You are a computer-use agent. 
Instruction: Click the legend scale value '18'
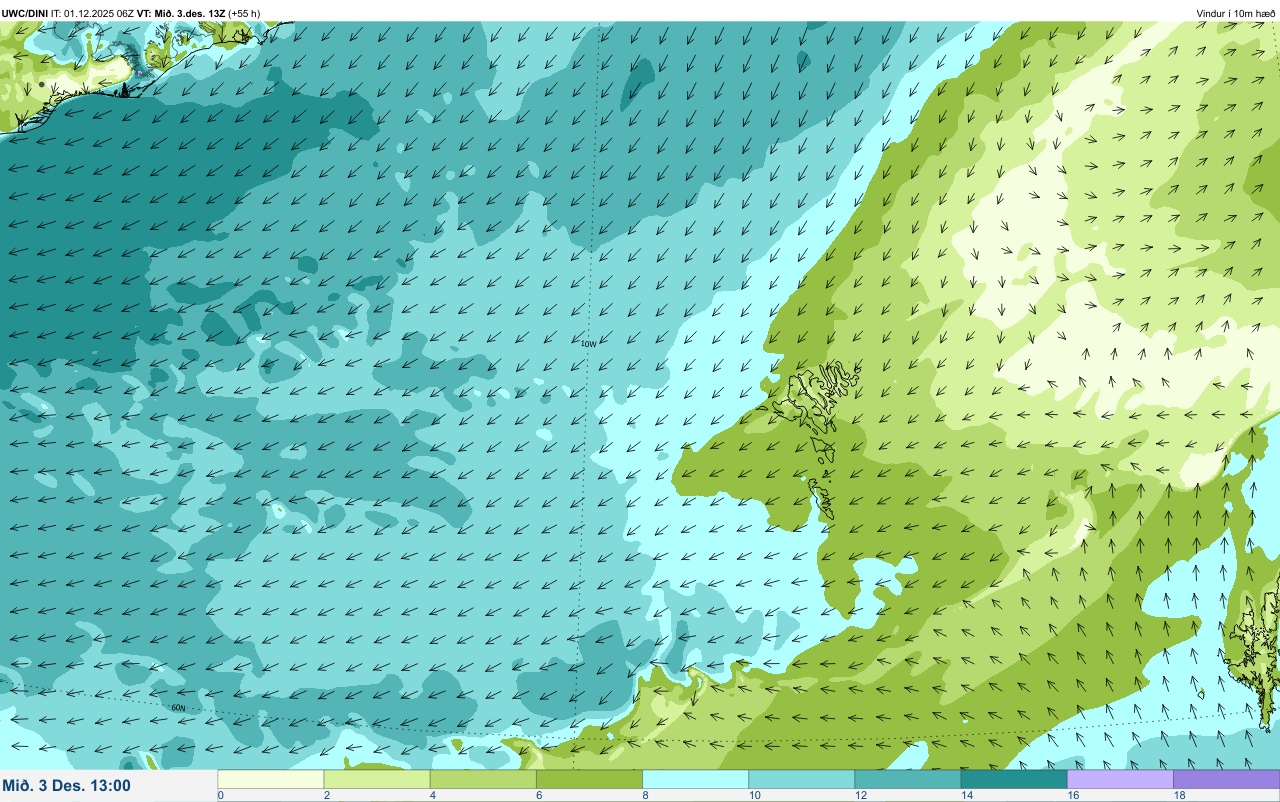[1178, 796]
